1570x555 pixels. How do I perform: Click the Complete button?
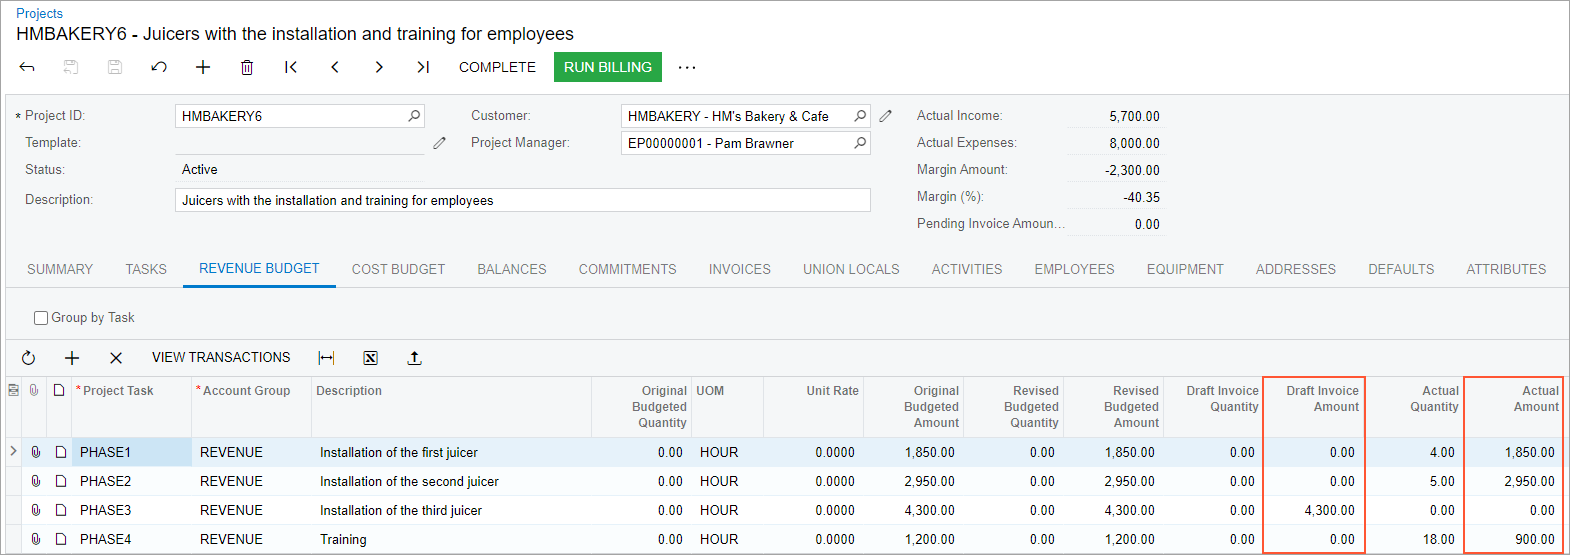click(x=497, y=67)
